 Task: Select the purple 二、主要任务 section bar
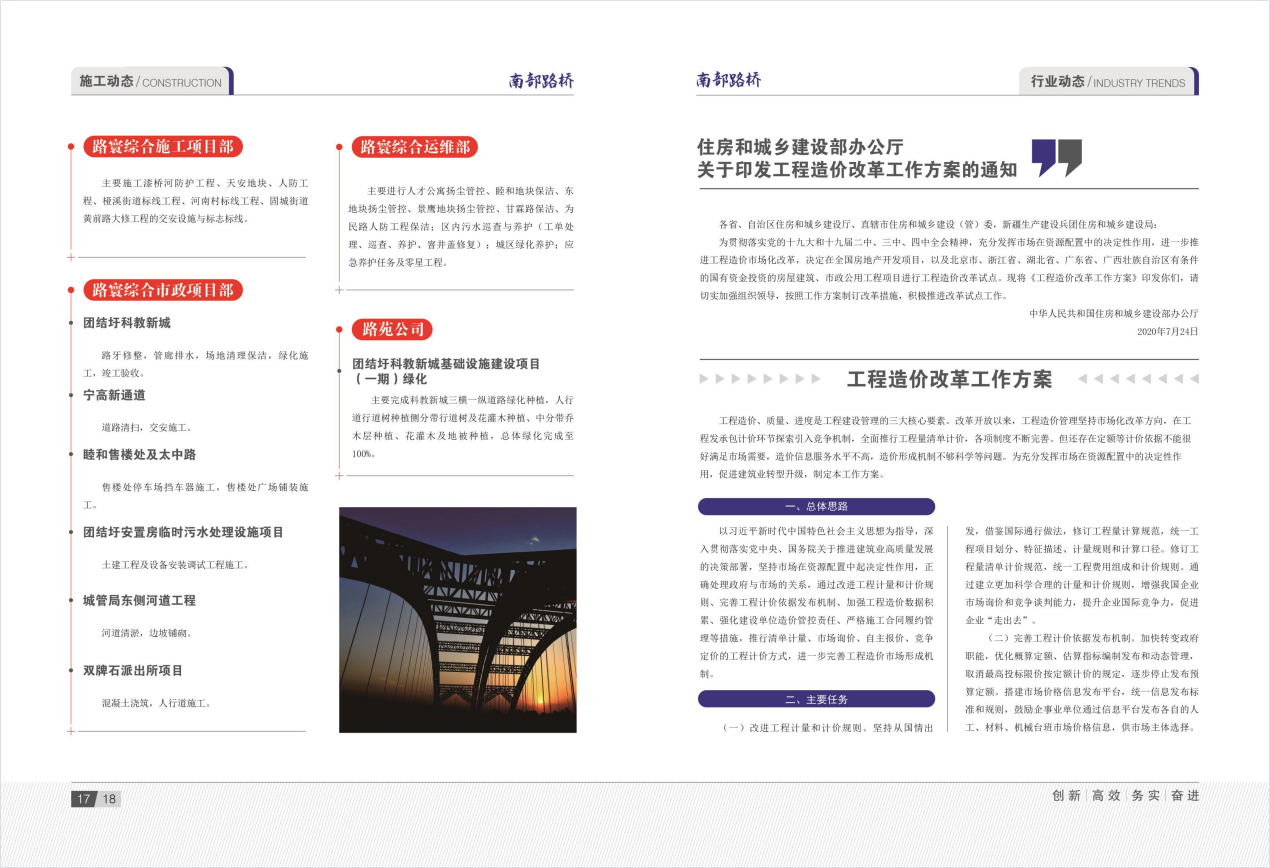816,699
